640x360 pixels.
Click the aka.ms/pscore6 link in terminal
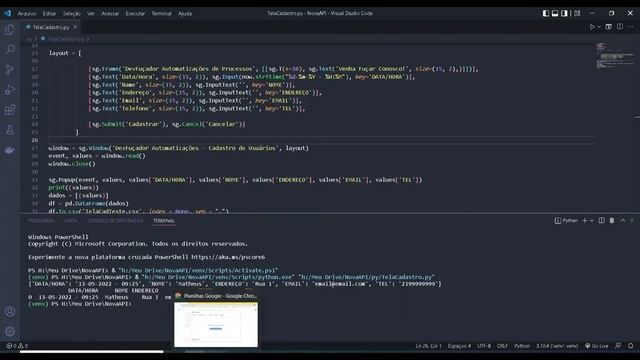228,257
